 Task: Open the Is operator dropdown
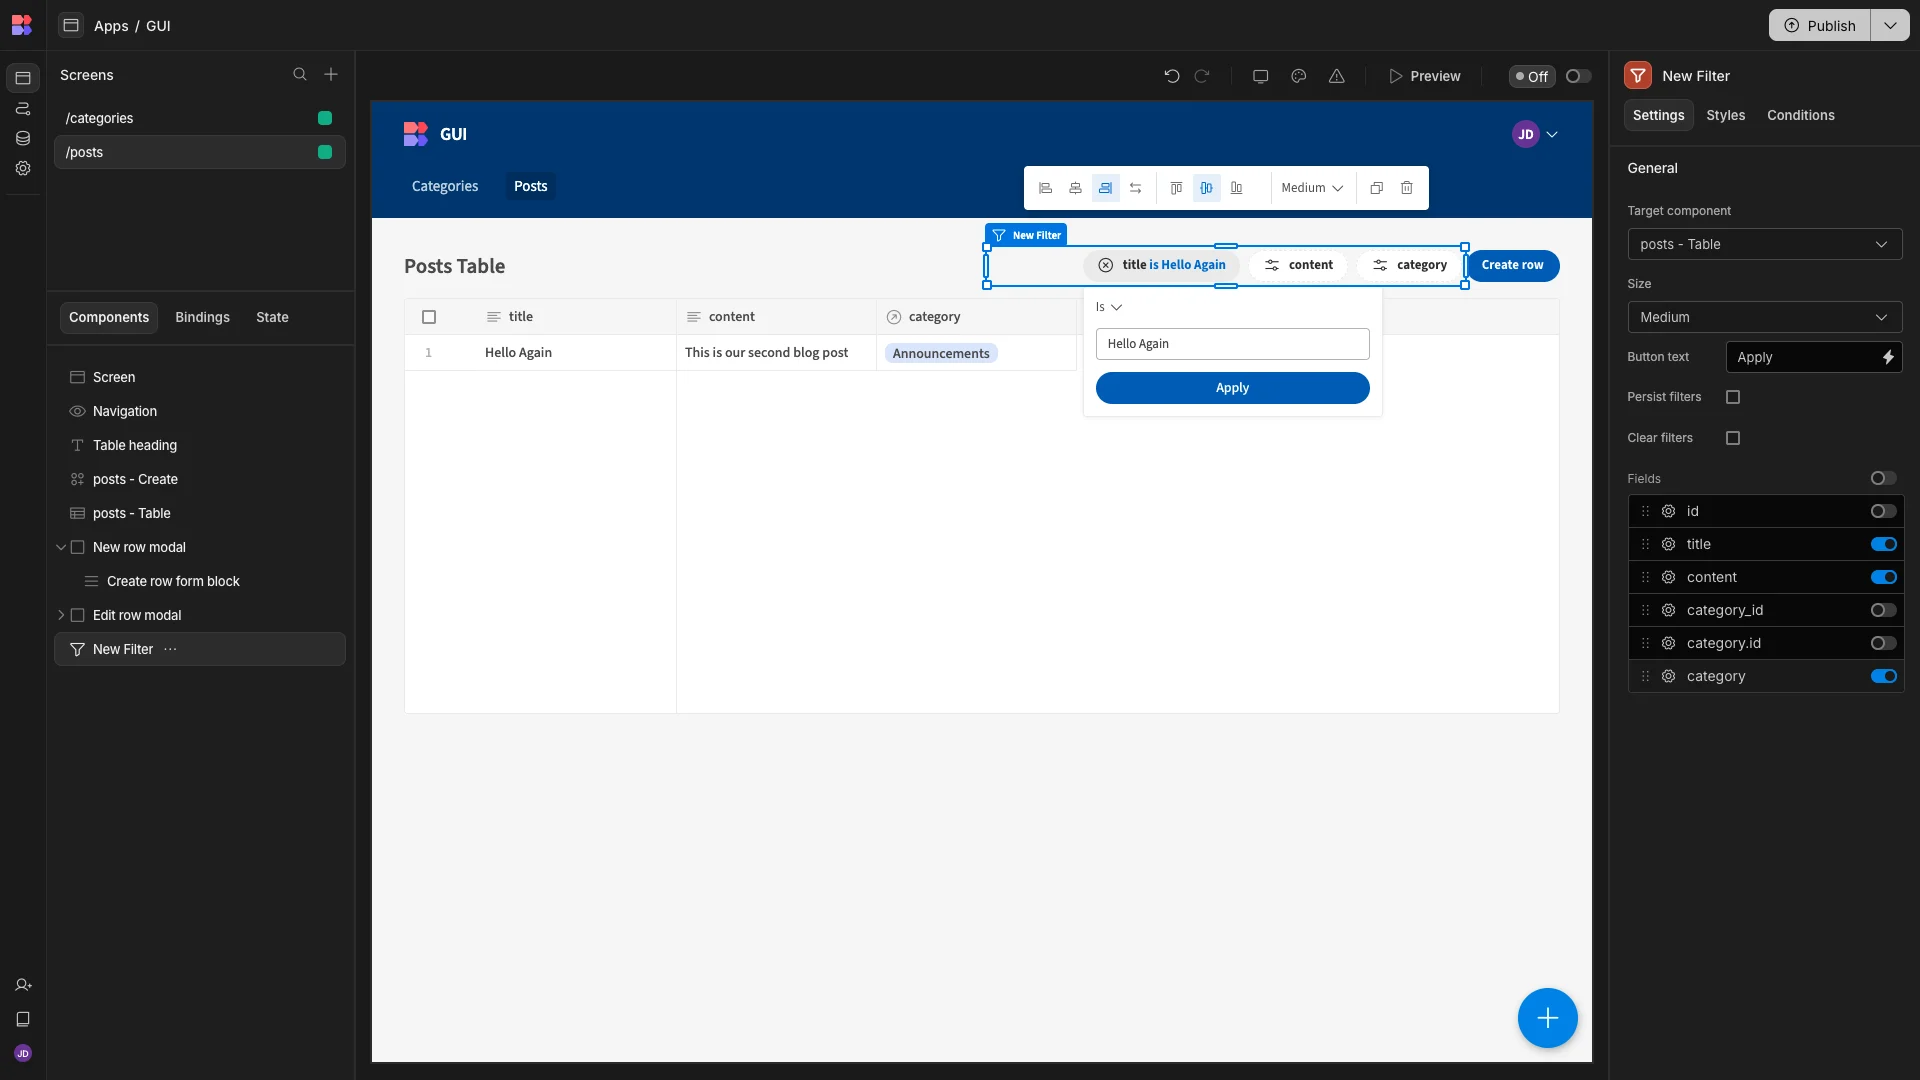click(1109, 307)
